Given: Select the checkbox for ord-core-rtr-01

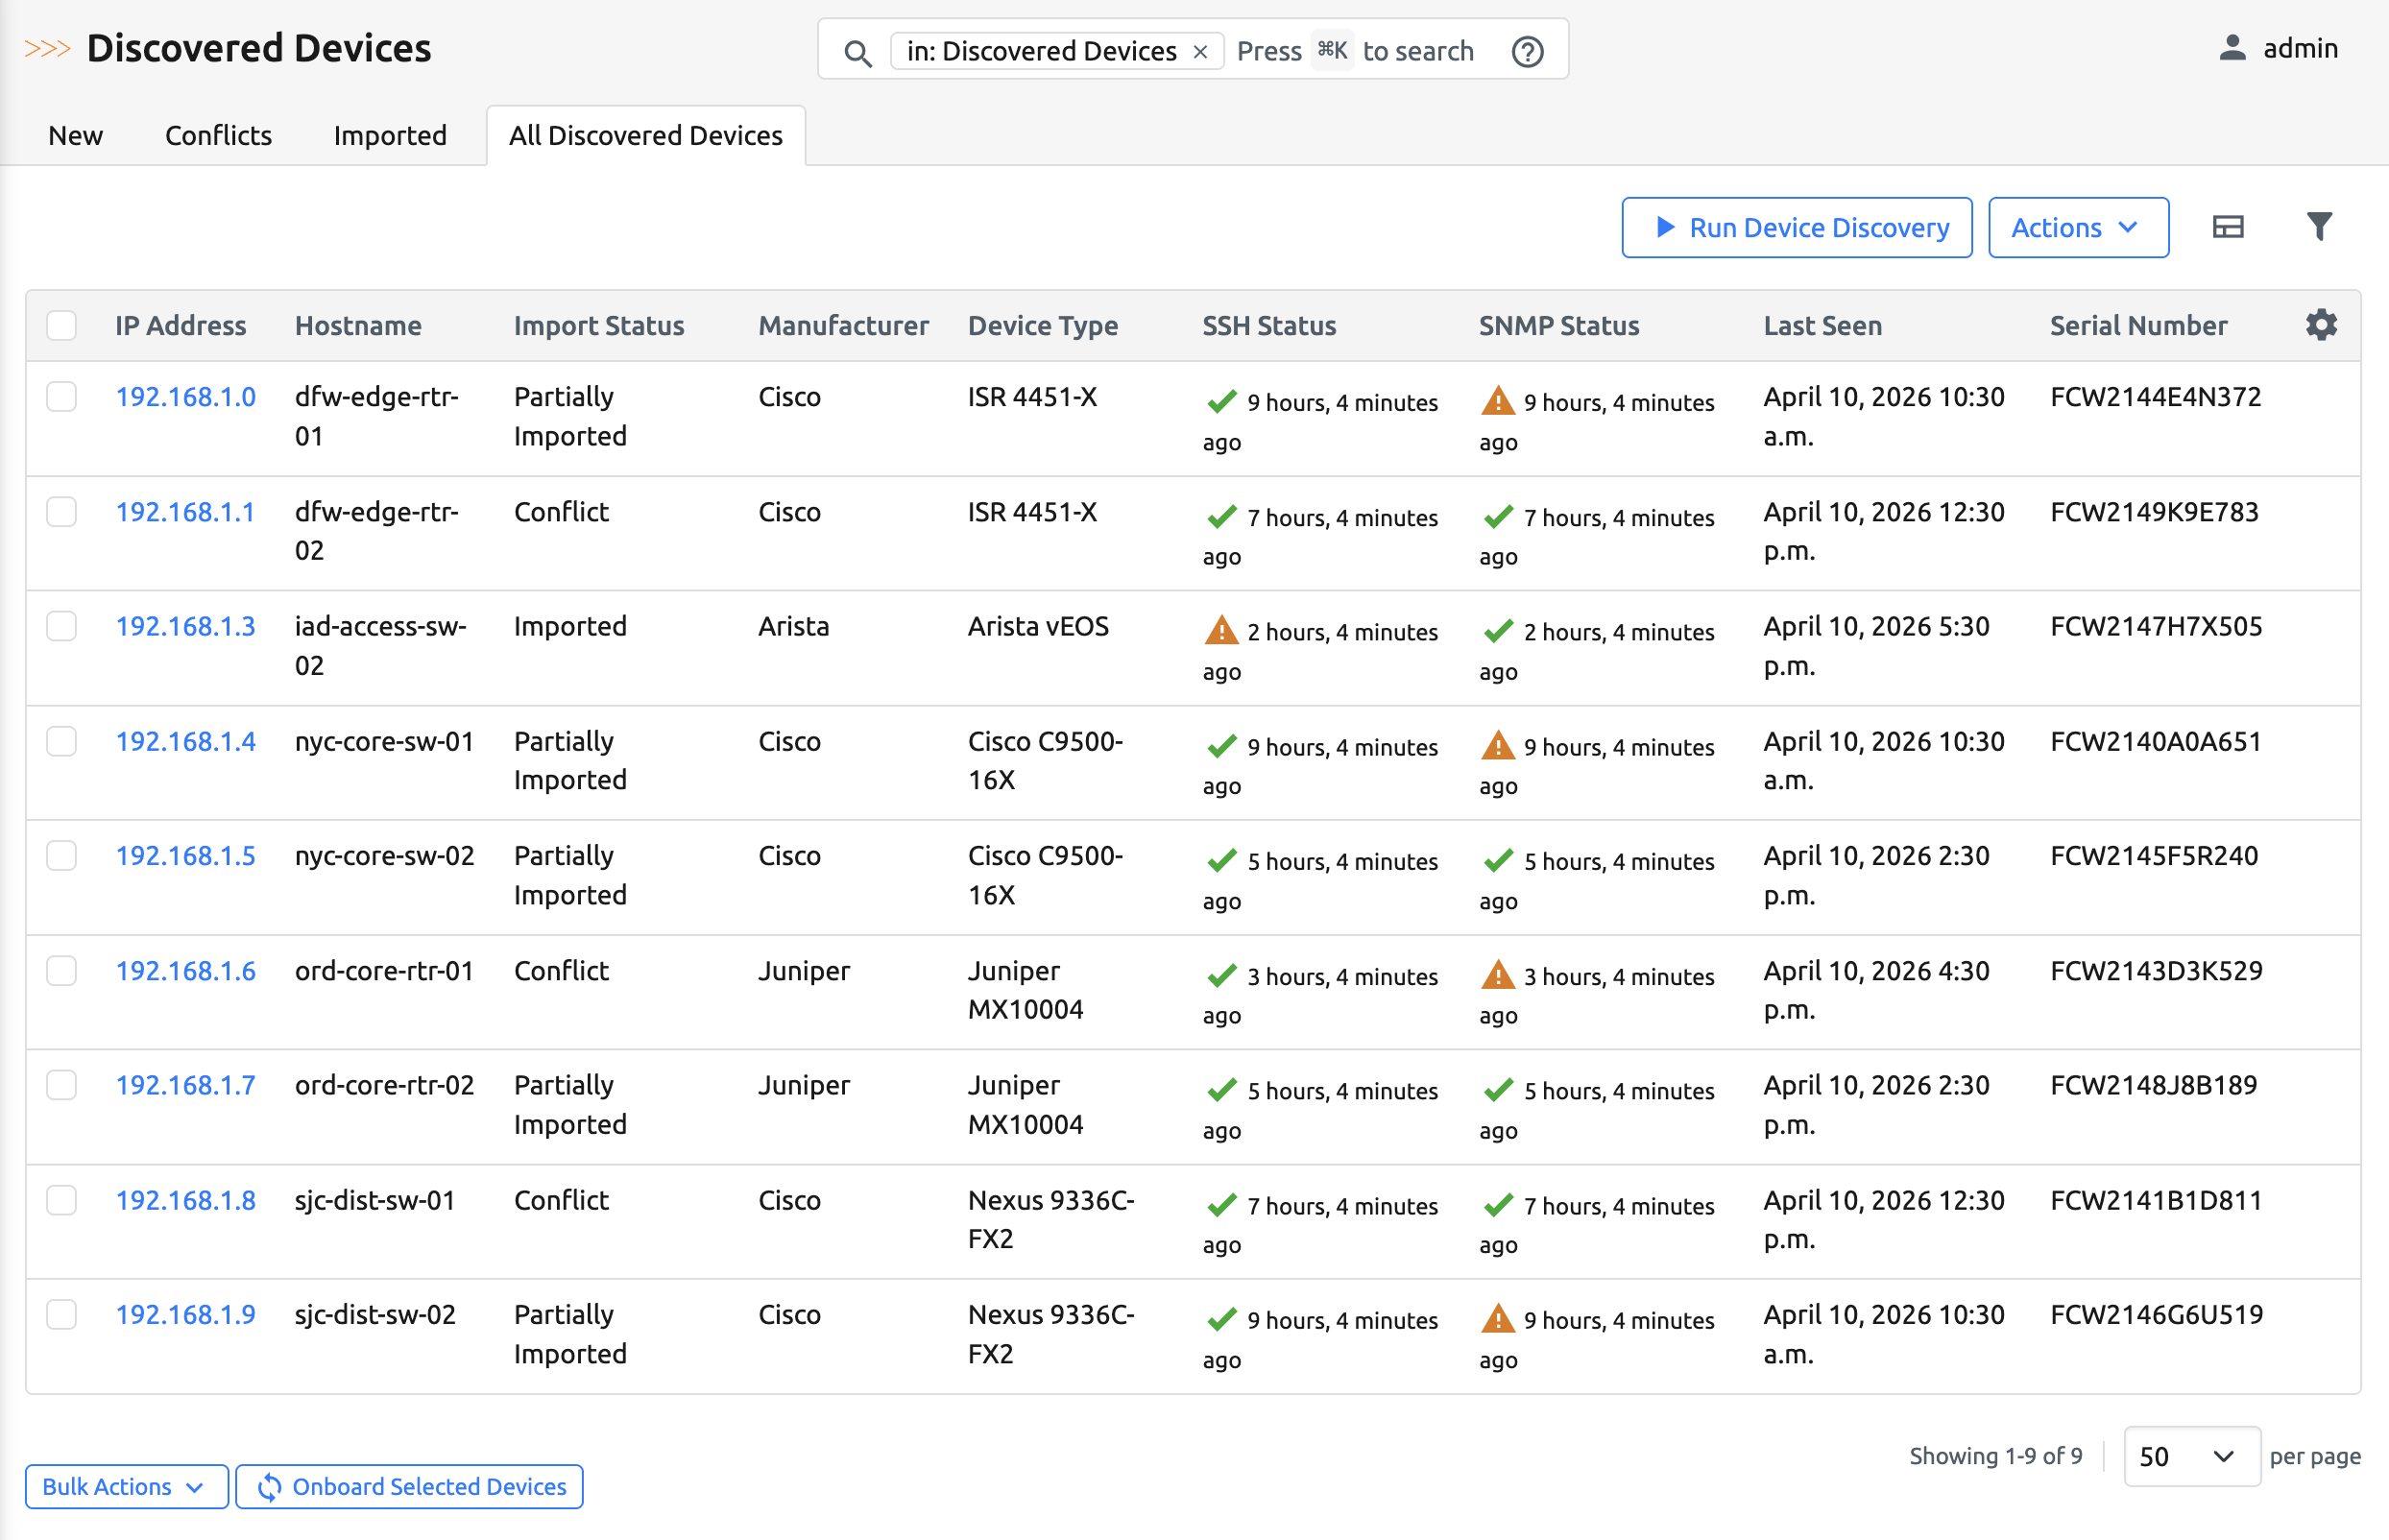Looking at the screenshot, I should coord(61,970).
